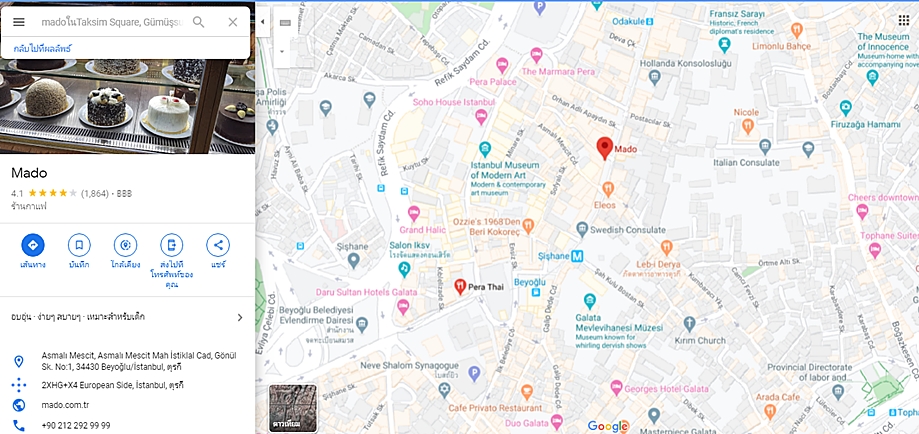The height and width of the screenshot is (434, 919).
Task: Click the Nearby search icon
Action: [125, 245]
